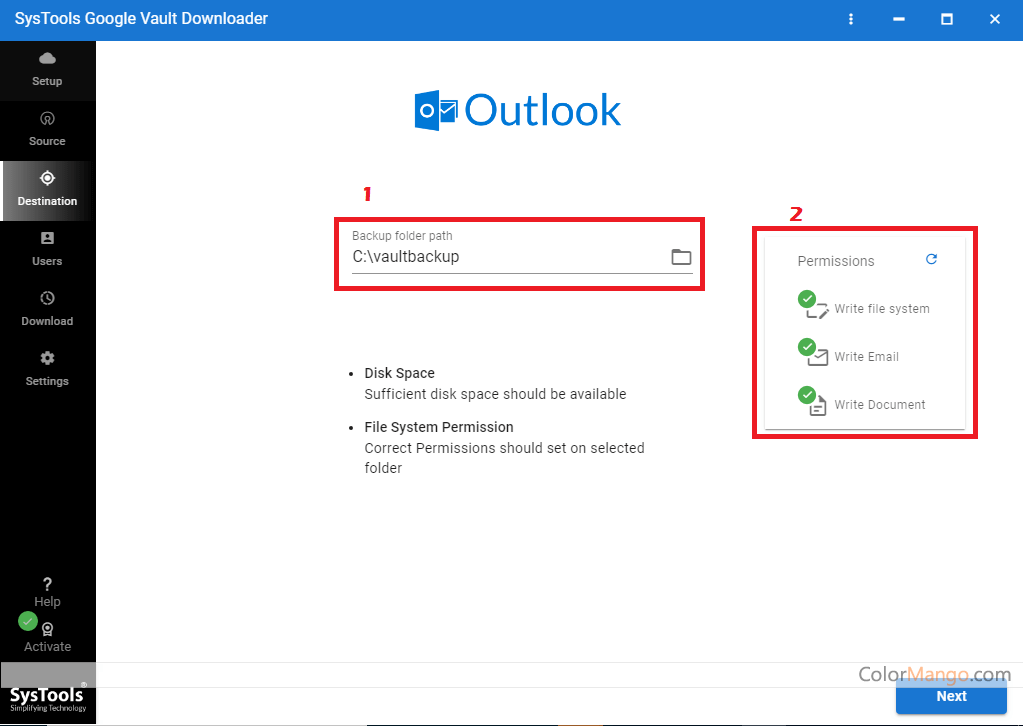1023x726 pixels.
Task: Click the SysTools logo at bottom left
Action: click(47, 697)
